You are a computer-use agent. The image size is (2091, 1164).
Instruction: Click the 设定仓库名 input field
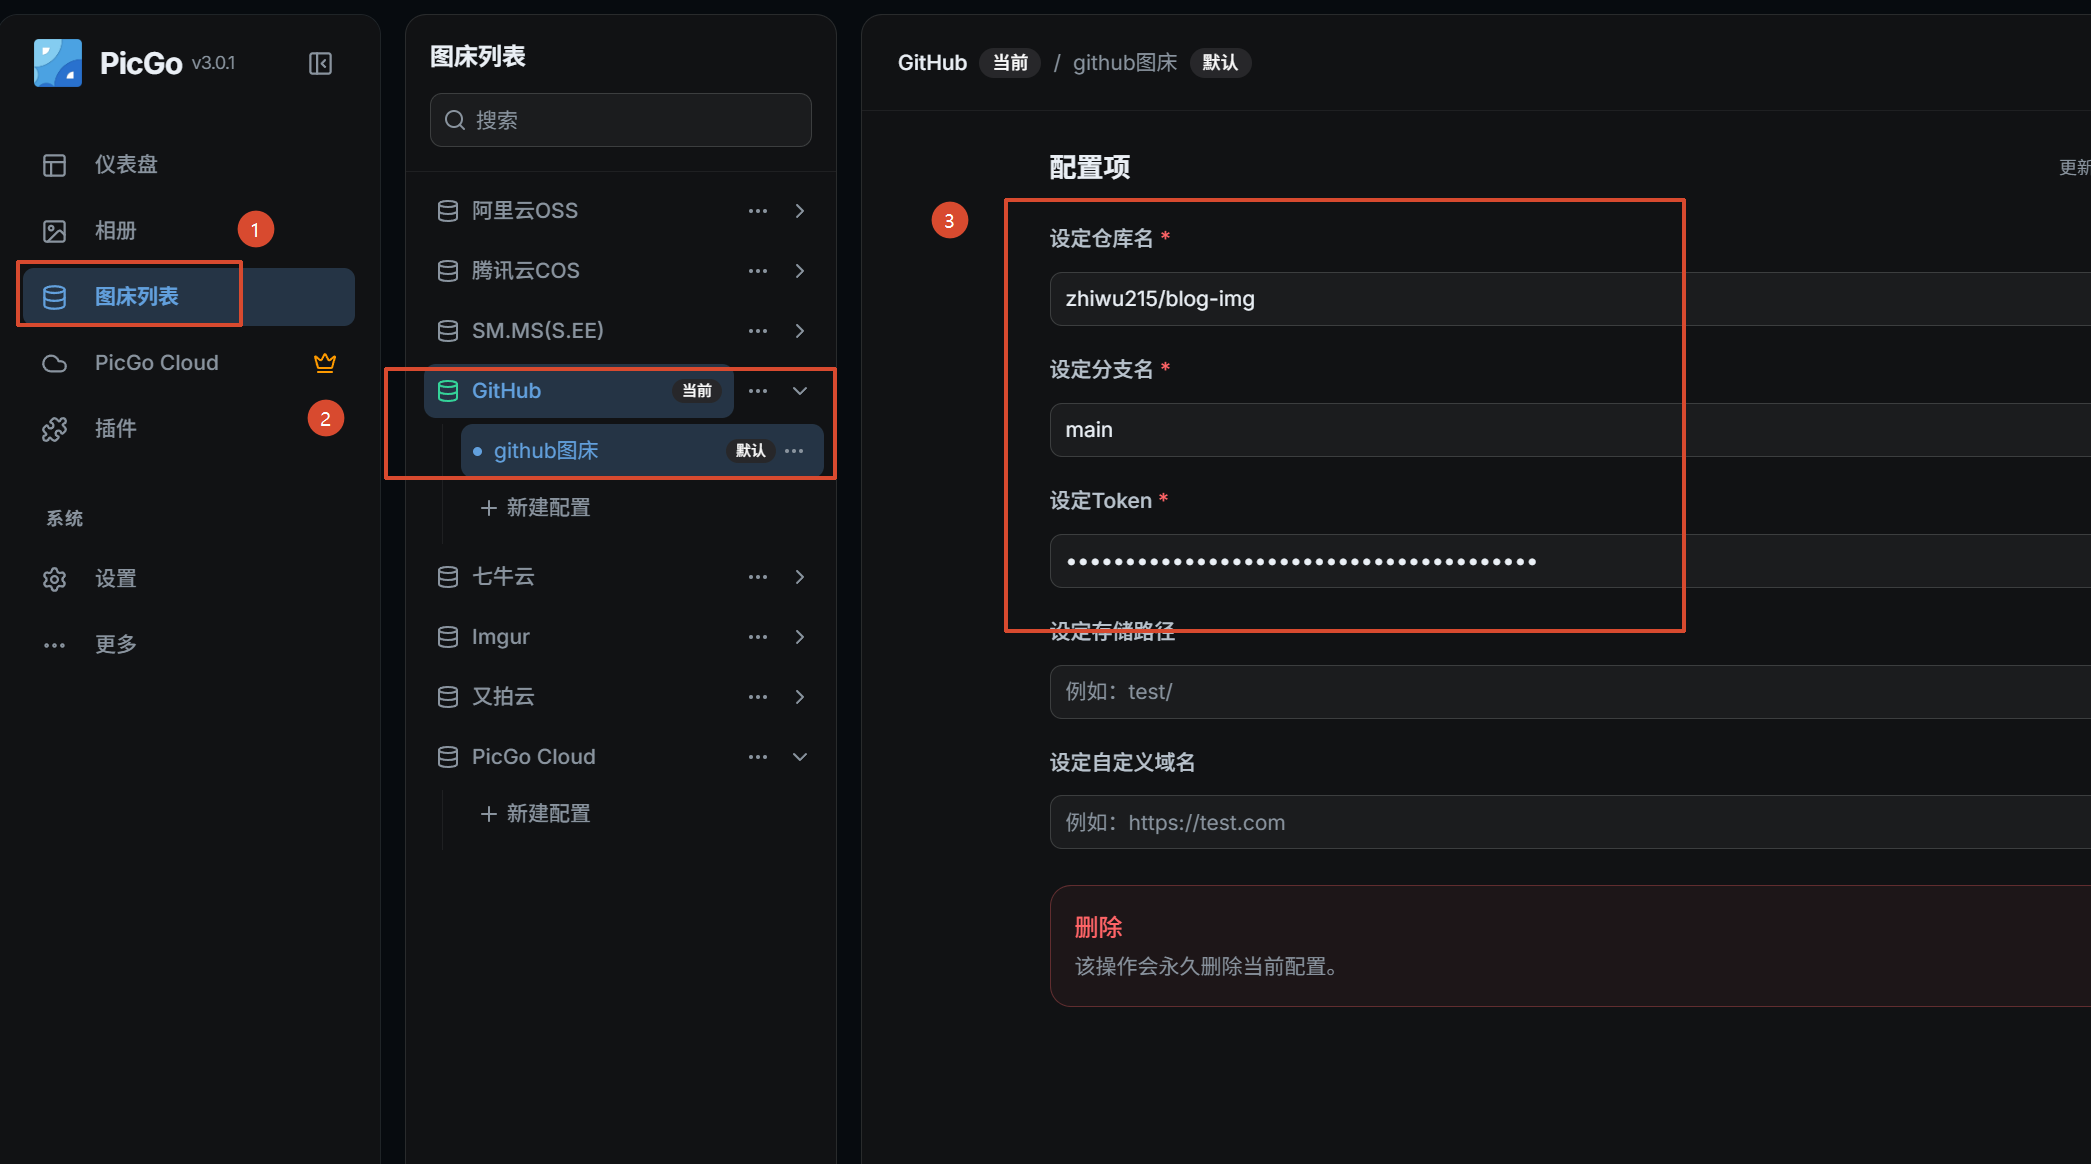tap(1570, 299)
